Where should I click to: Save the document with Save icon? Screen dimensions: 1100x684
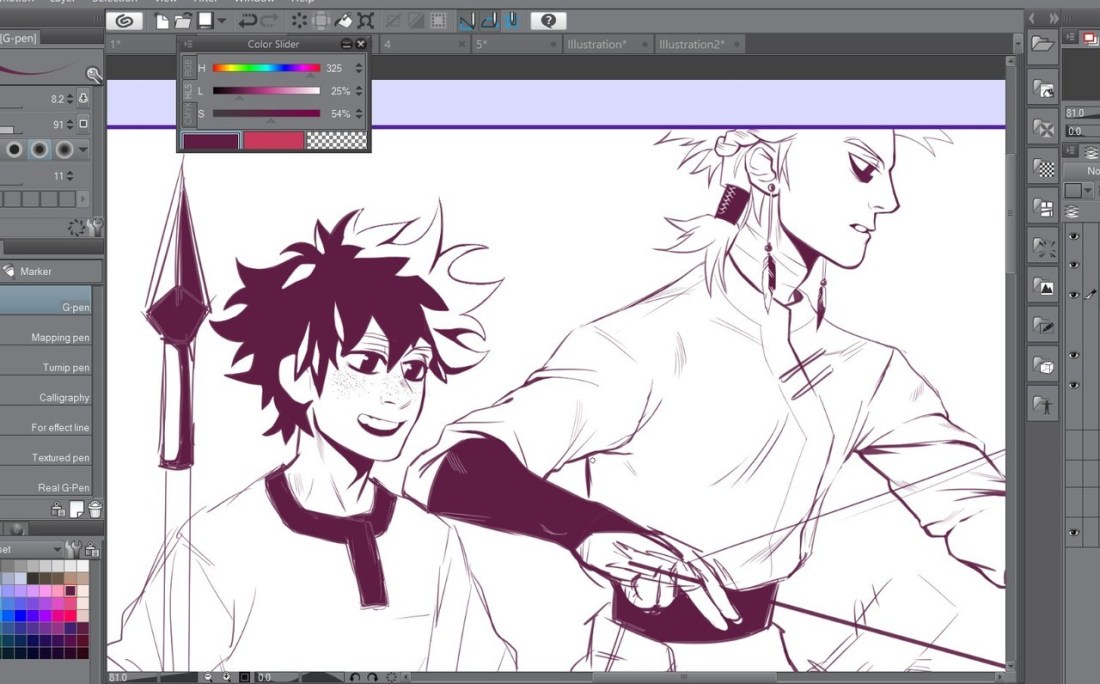coord(205,20)
